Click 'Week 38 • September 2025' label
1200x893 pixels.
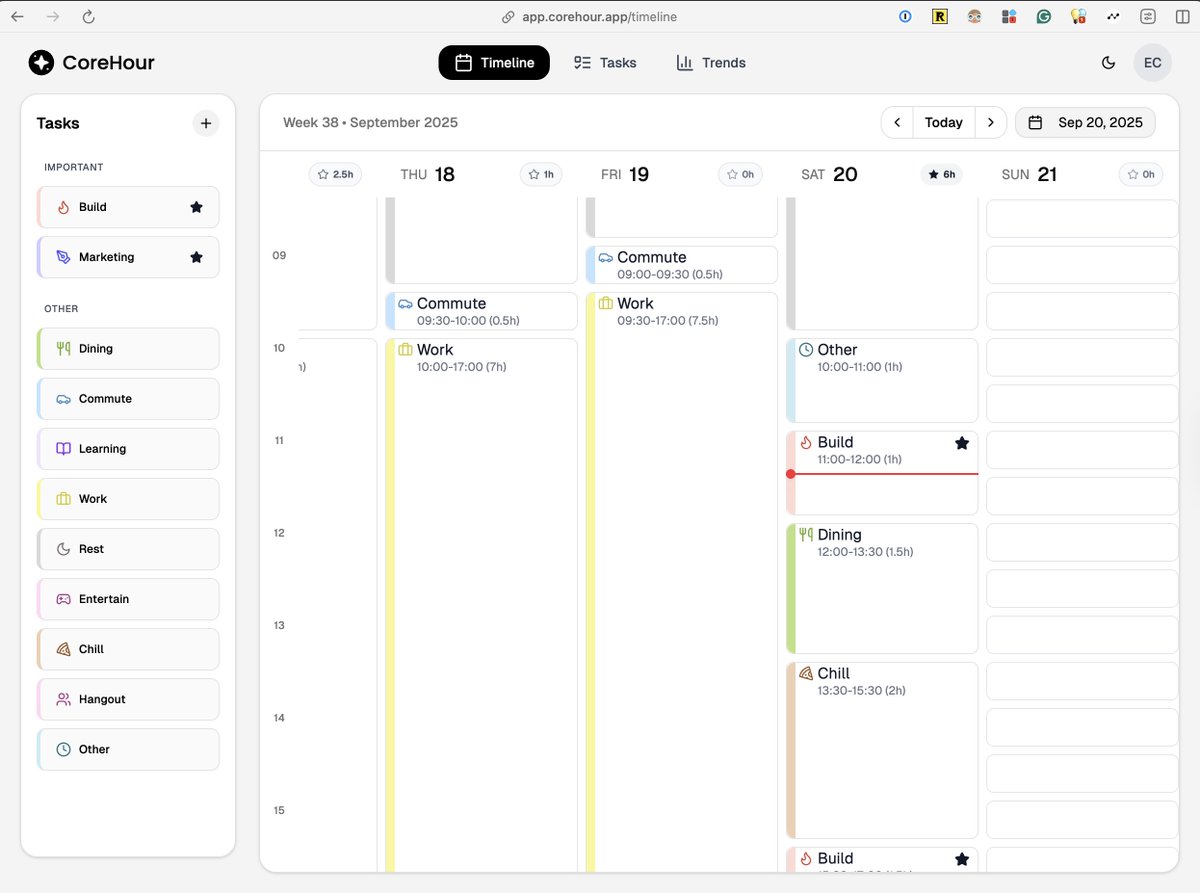pyautogui.click(x=370, y=122)
